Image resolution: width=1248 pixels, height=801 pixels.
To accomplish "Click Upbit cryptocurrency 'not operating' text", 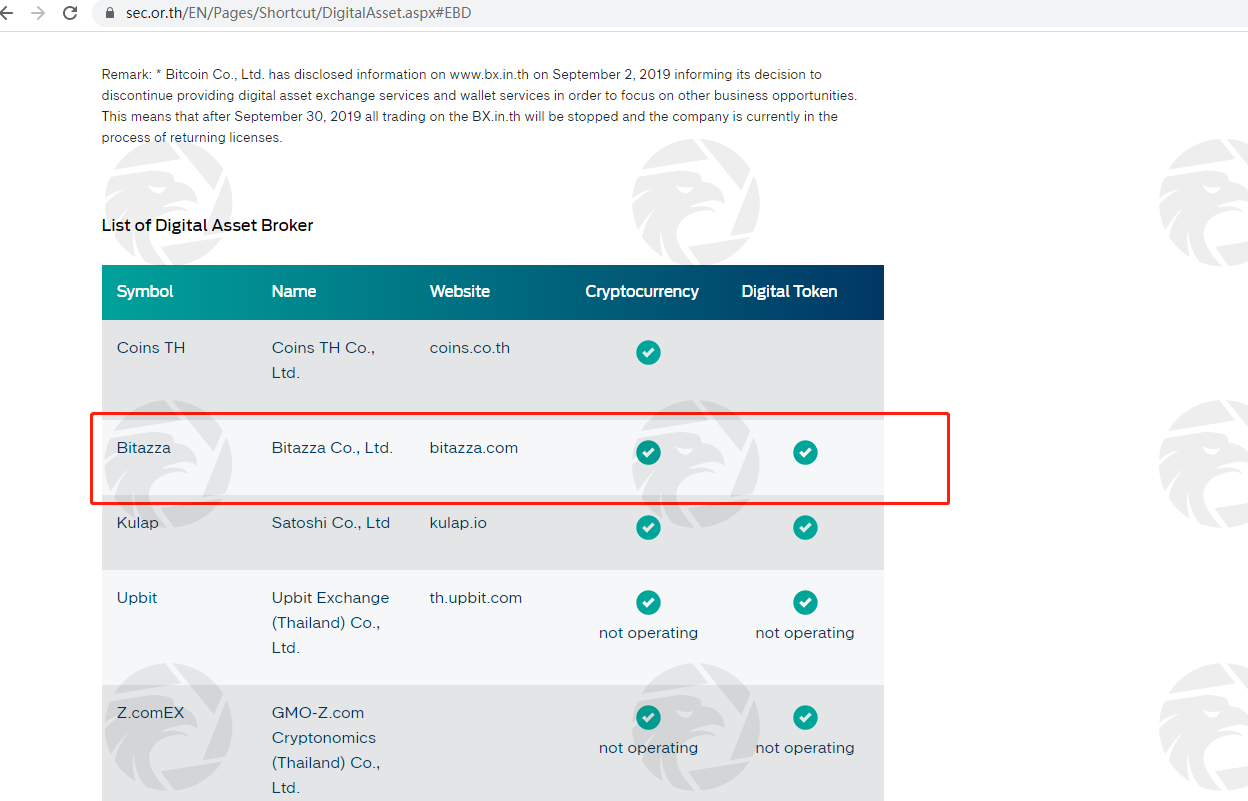I will click(x=648, y=633).
